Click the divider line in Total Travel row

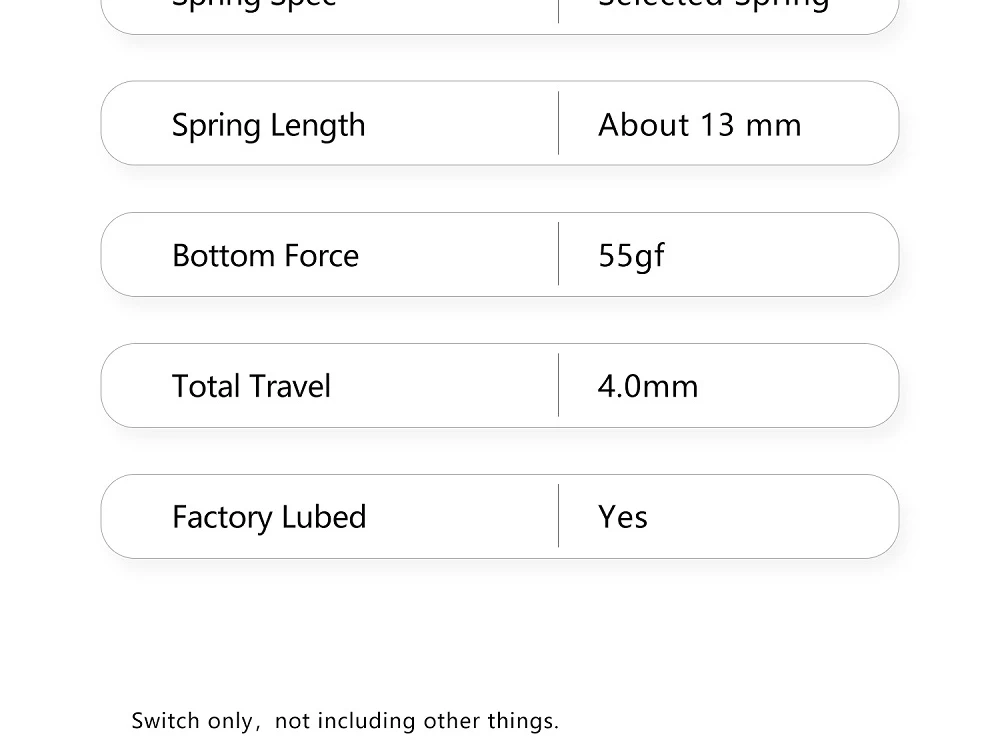click(558, 385)
